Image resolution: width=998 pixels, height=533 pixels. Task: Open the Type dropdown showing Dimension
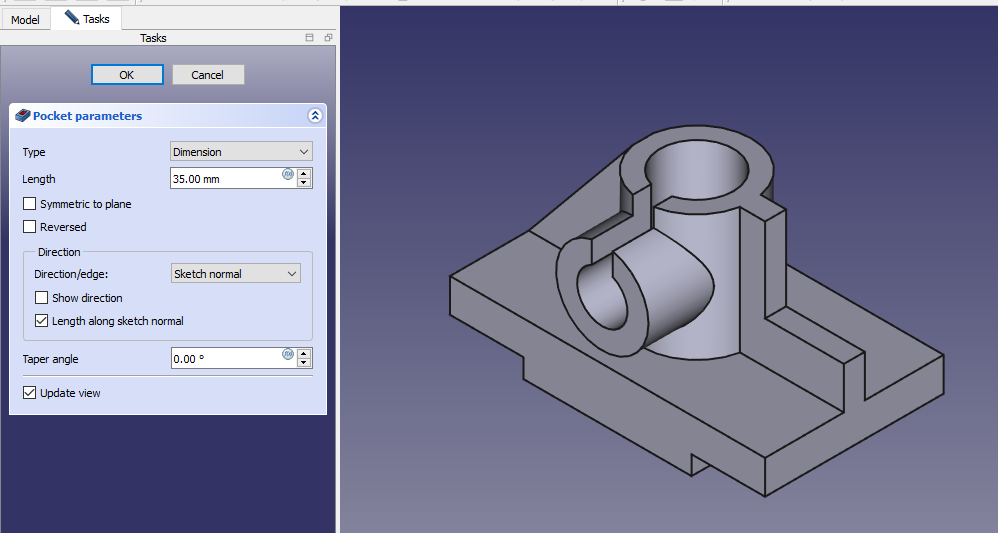[241, 152]
